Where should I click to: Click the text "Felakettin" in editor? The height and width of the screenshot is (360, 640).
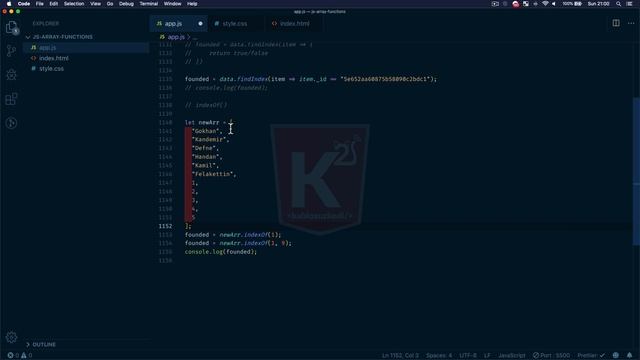click(213, 174)
